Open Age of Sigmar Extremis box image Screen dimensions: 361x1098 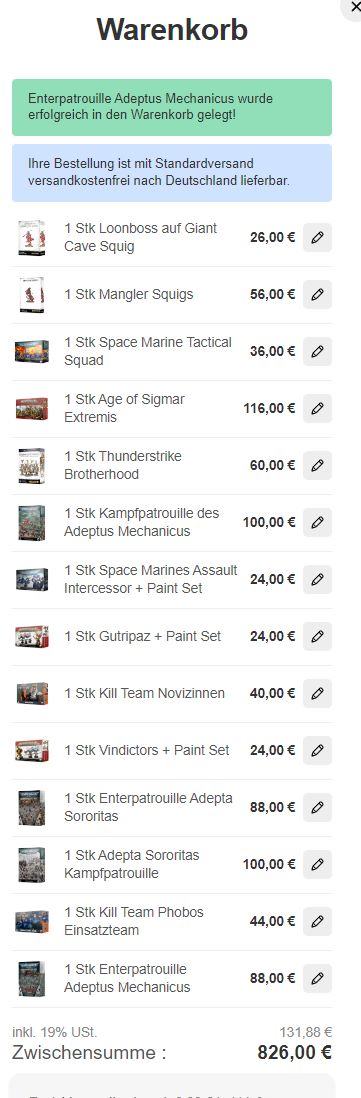click(31, 408)
